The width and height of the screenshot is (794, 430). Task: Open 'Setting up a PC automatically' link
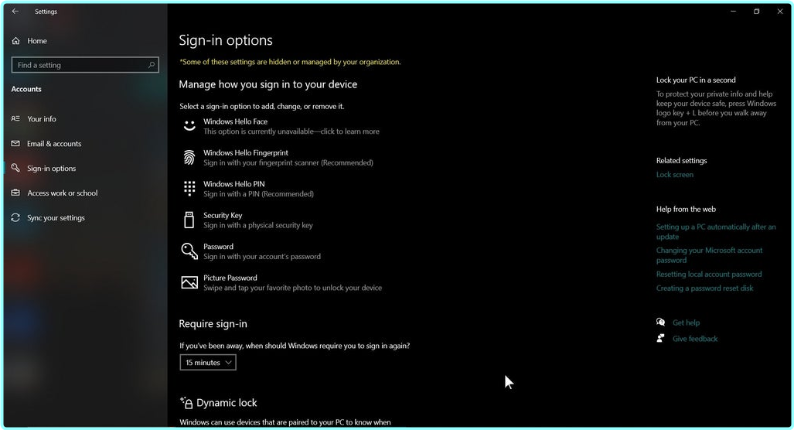tap(716, 231)
